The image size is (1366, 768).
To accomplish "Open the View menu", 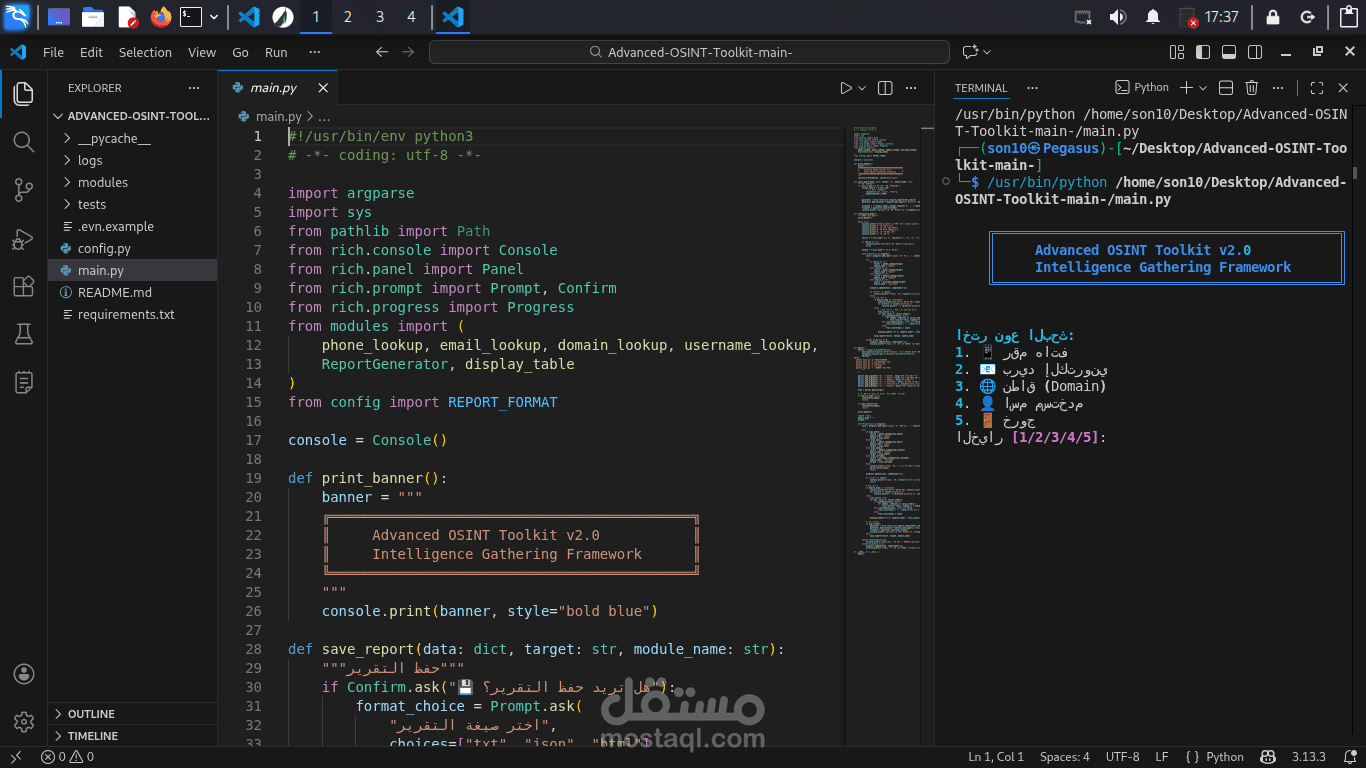I will pyautogui.click(x=201, y=52).
